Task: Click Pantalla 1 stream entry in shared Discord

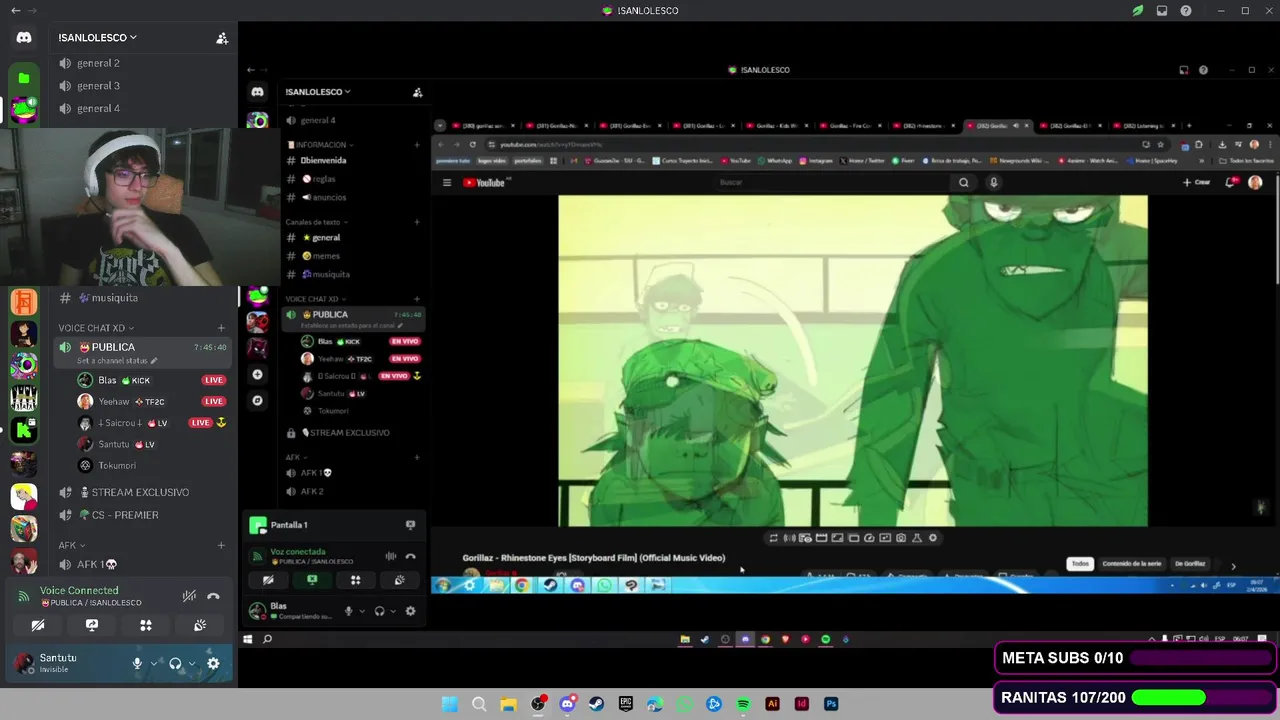Action: tap(332, 525)
